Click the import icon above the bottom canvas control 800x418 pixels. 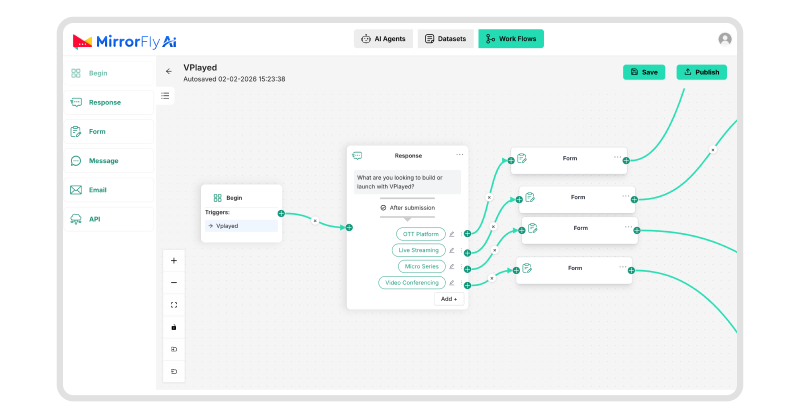174,350
